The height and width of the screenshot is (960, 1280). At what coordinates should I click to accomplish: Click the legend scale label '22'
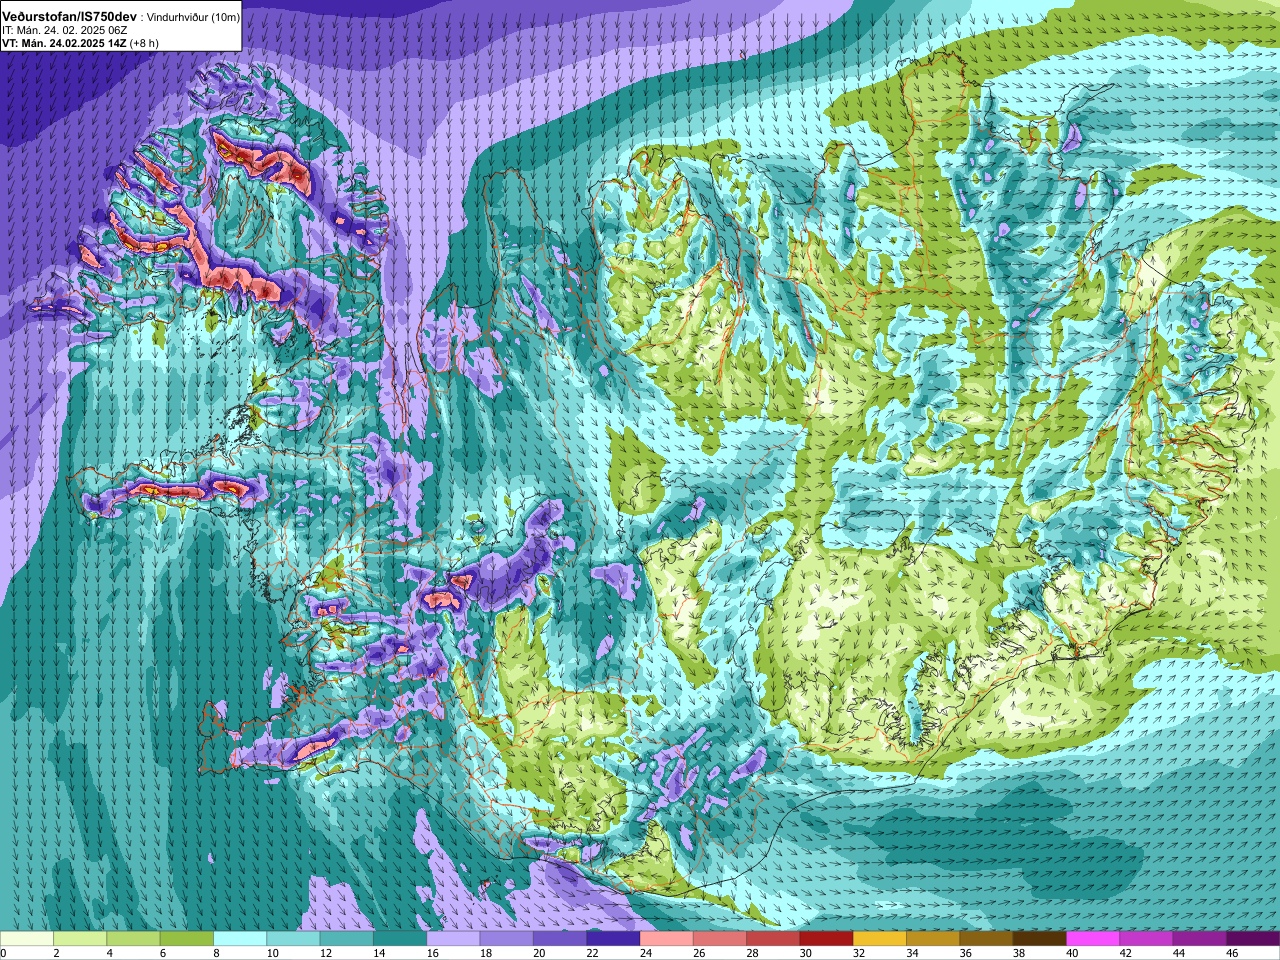[591, 954]
